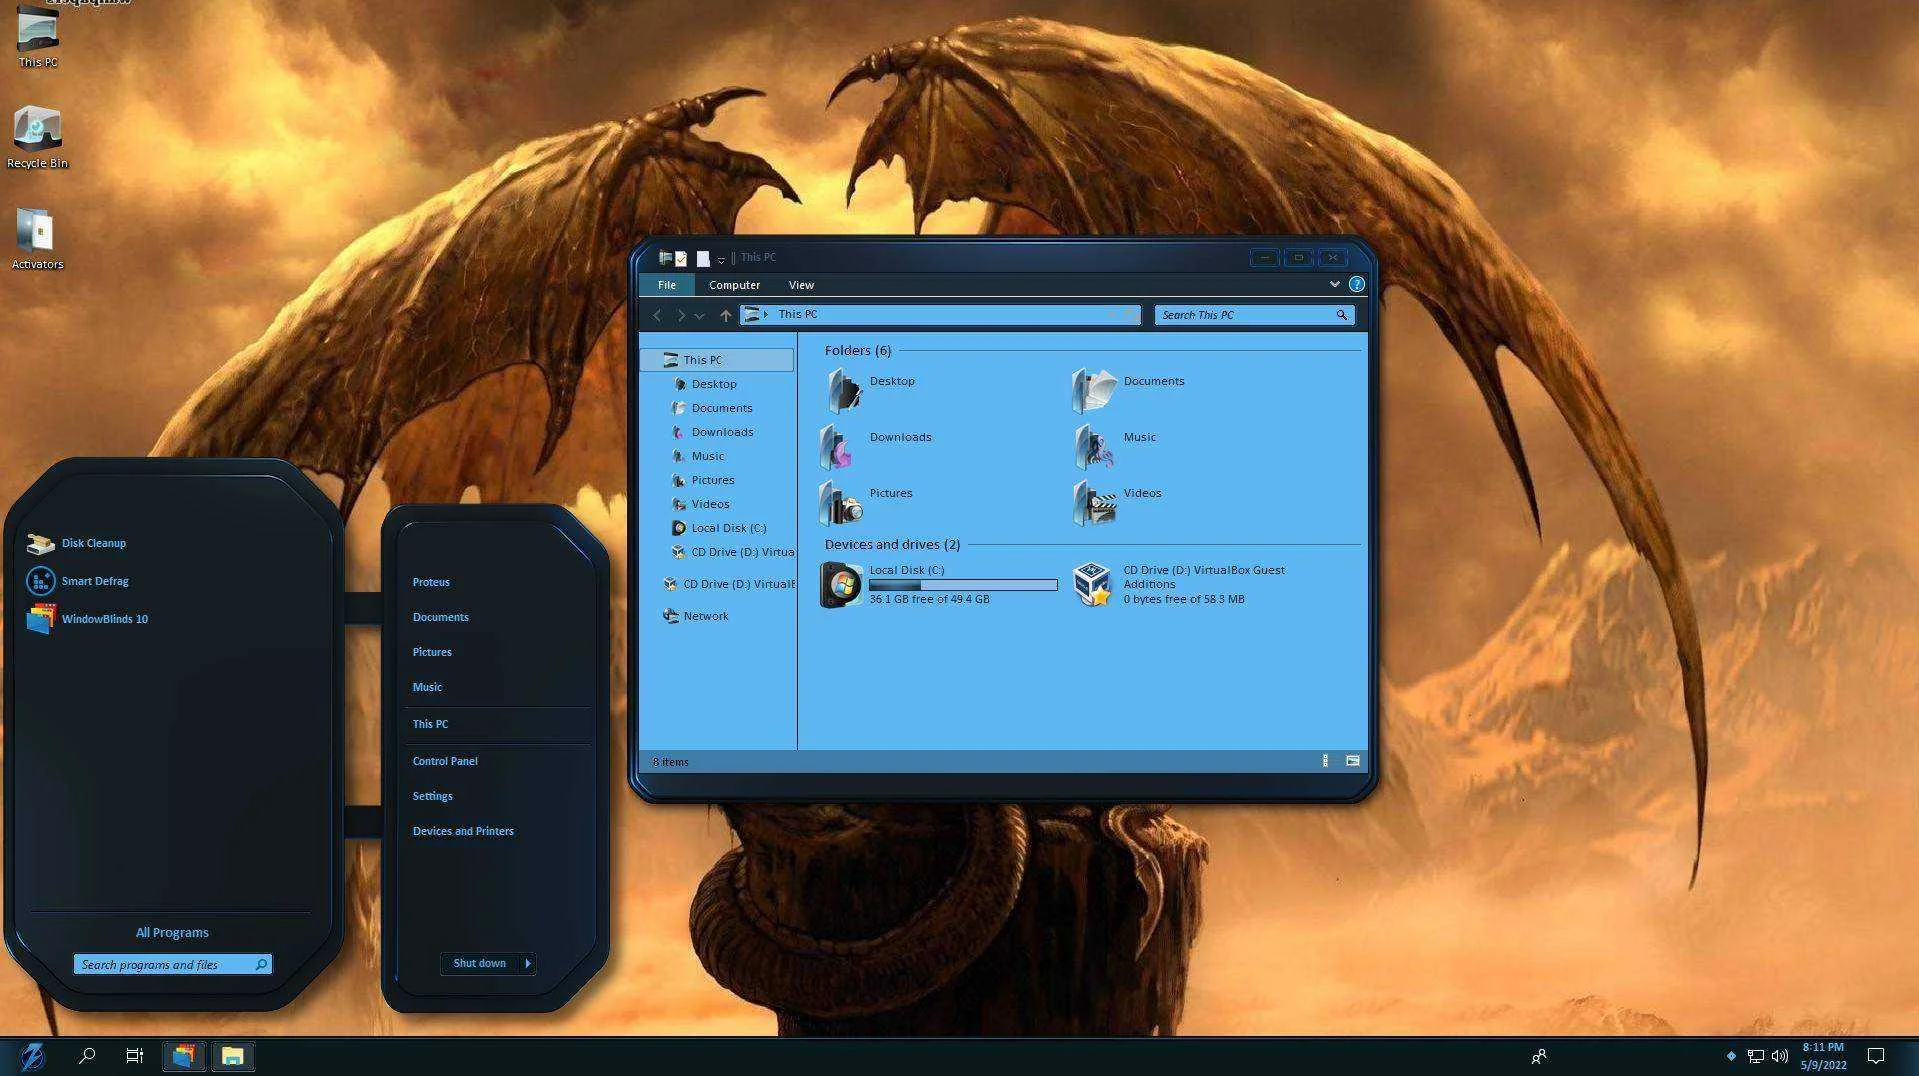Open the volume speaker tray icon

tap(1780, 1056)
